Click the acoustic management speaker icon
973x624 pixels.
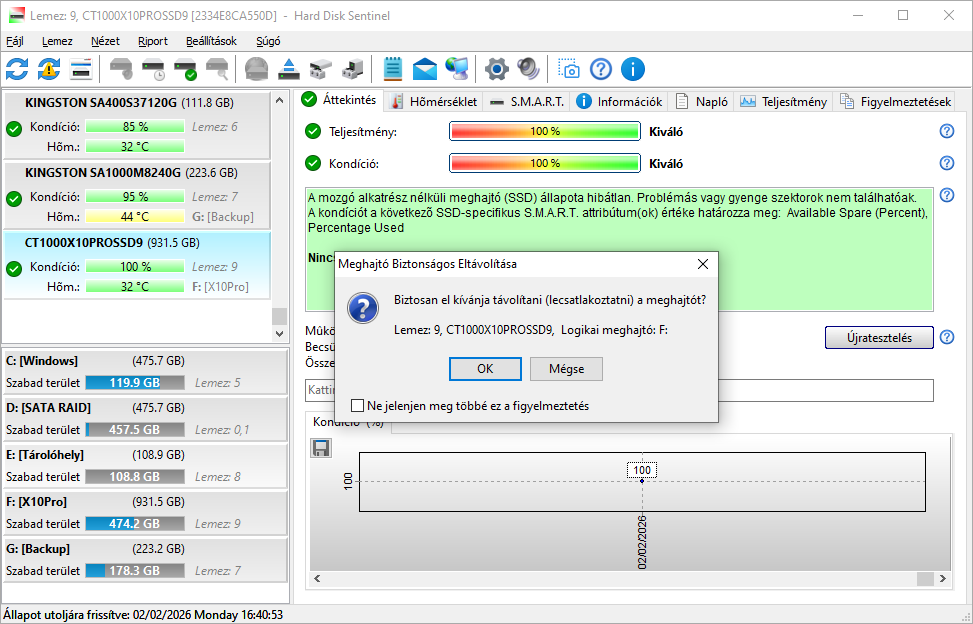(x=528, y=69)
